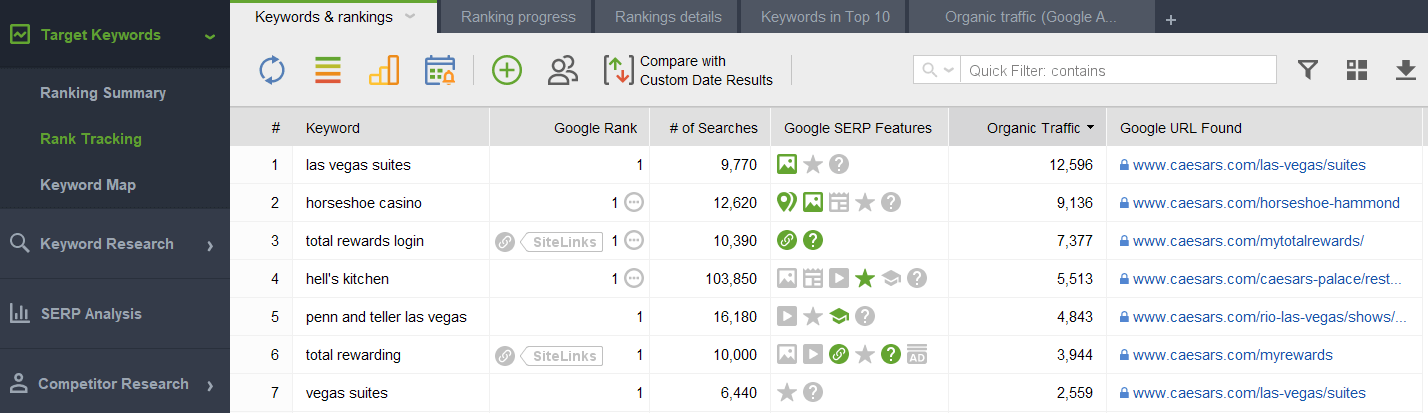This screenshot has width=1428, height=413.
Task: Open Keyword Map in sidebar
Action: click(x=88, y=185)
